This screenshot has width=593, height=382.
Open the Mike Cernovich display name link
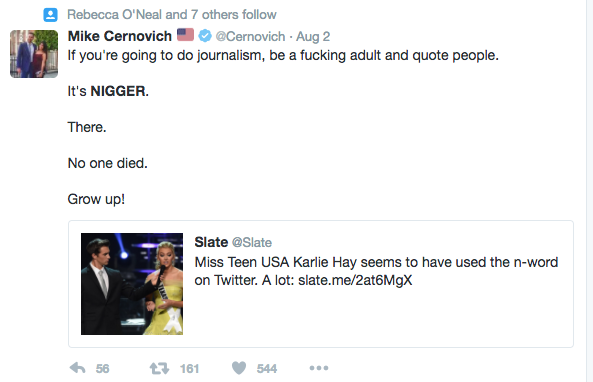click(x=120, y=36)
